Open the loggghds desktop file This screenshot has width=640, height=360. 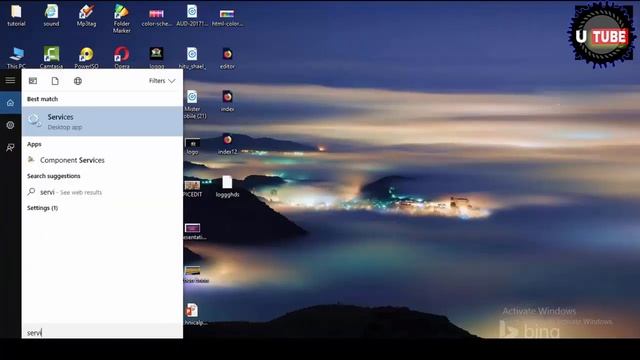pyautogui.click(x=227, y=187)
